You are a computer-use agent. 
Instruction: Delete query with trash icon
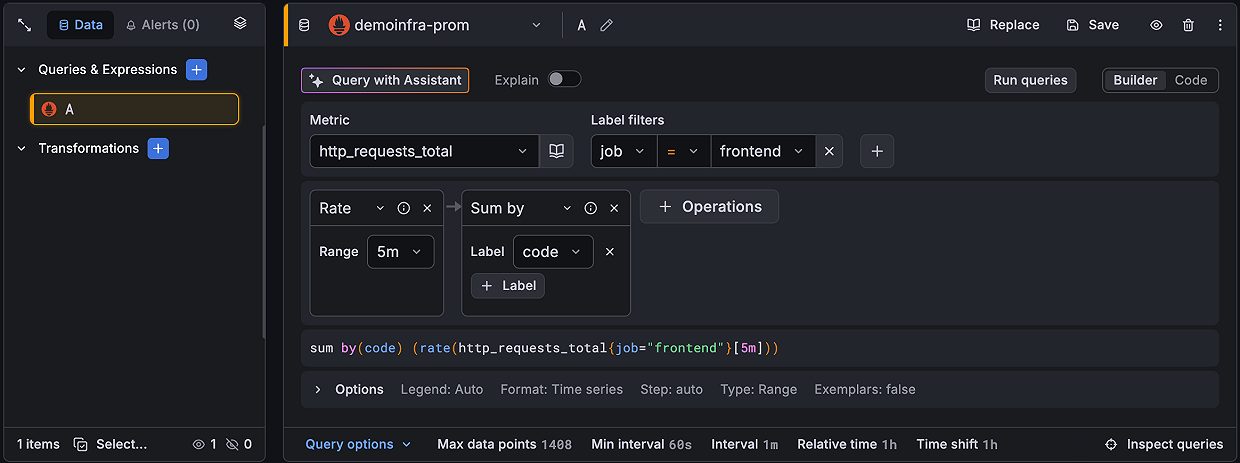click(1188, 25)
